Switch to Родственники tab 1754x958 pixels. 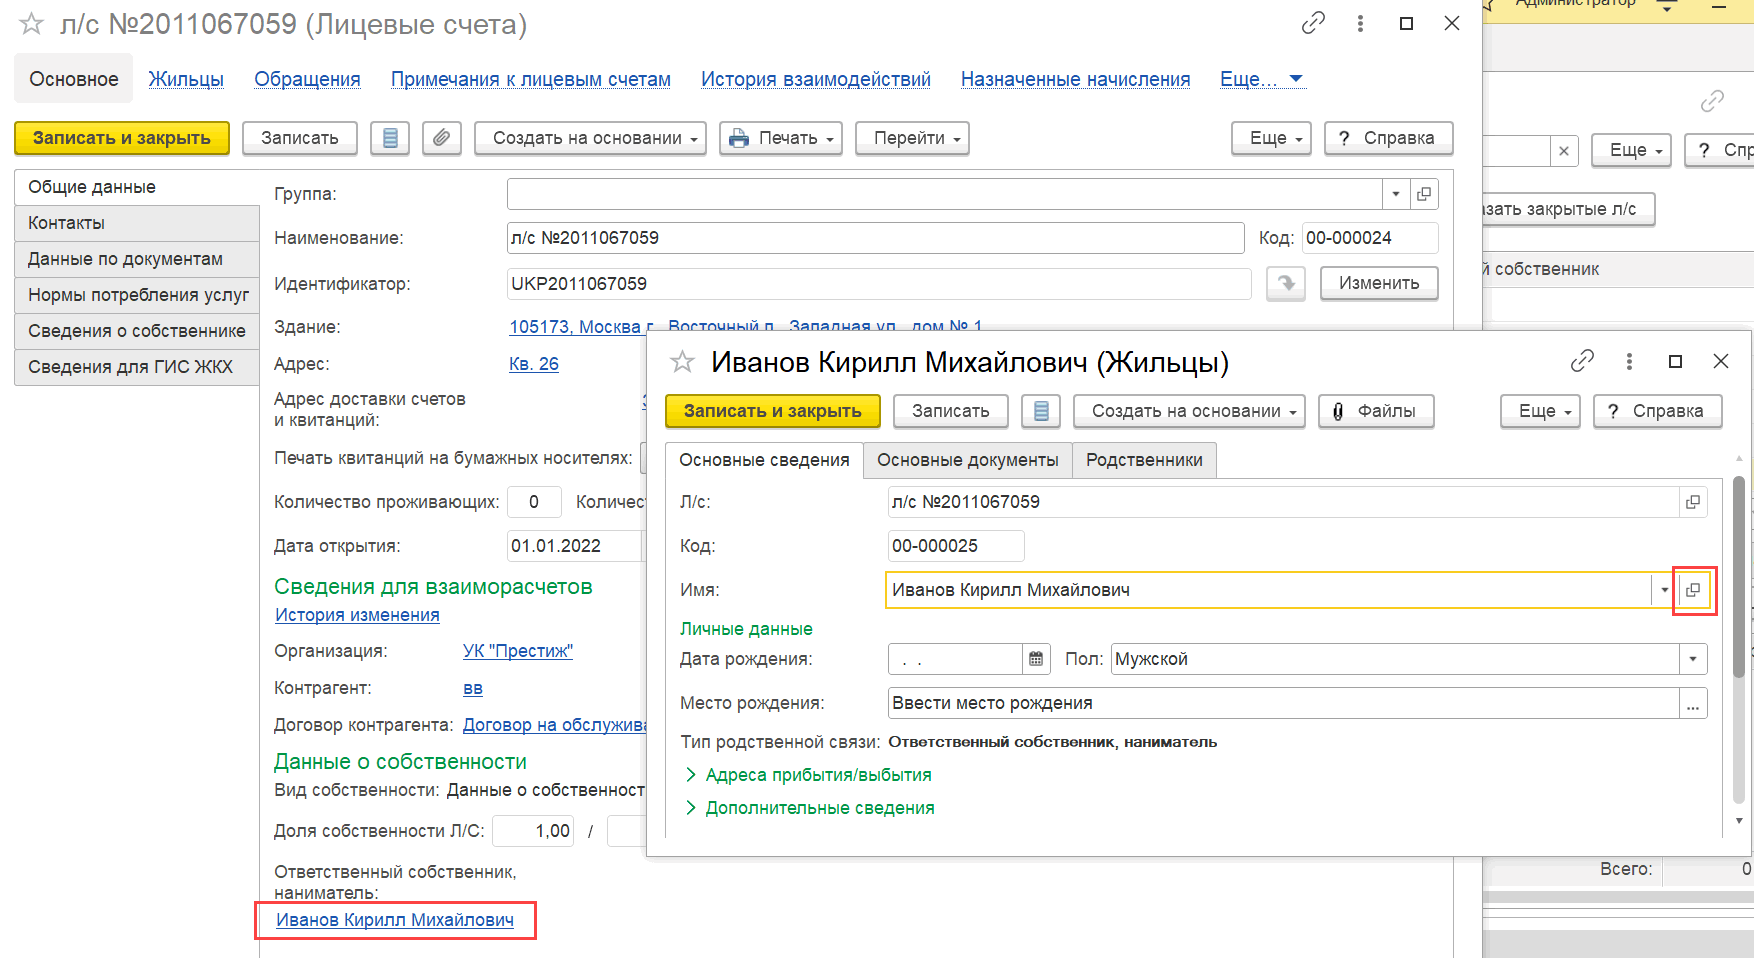tap(1144, 460)
